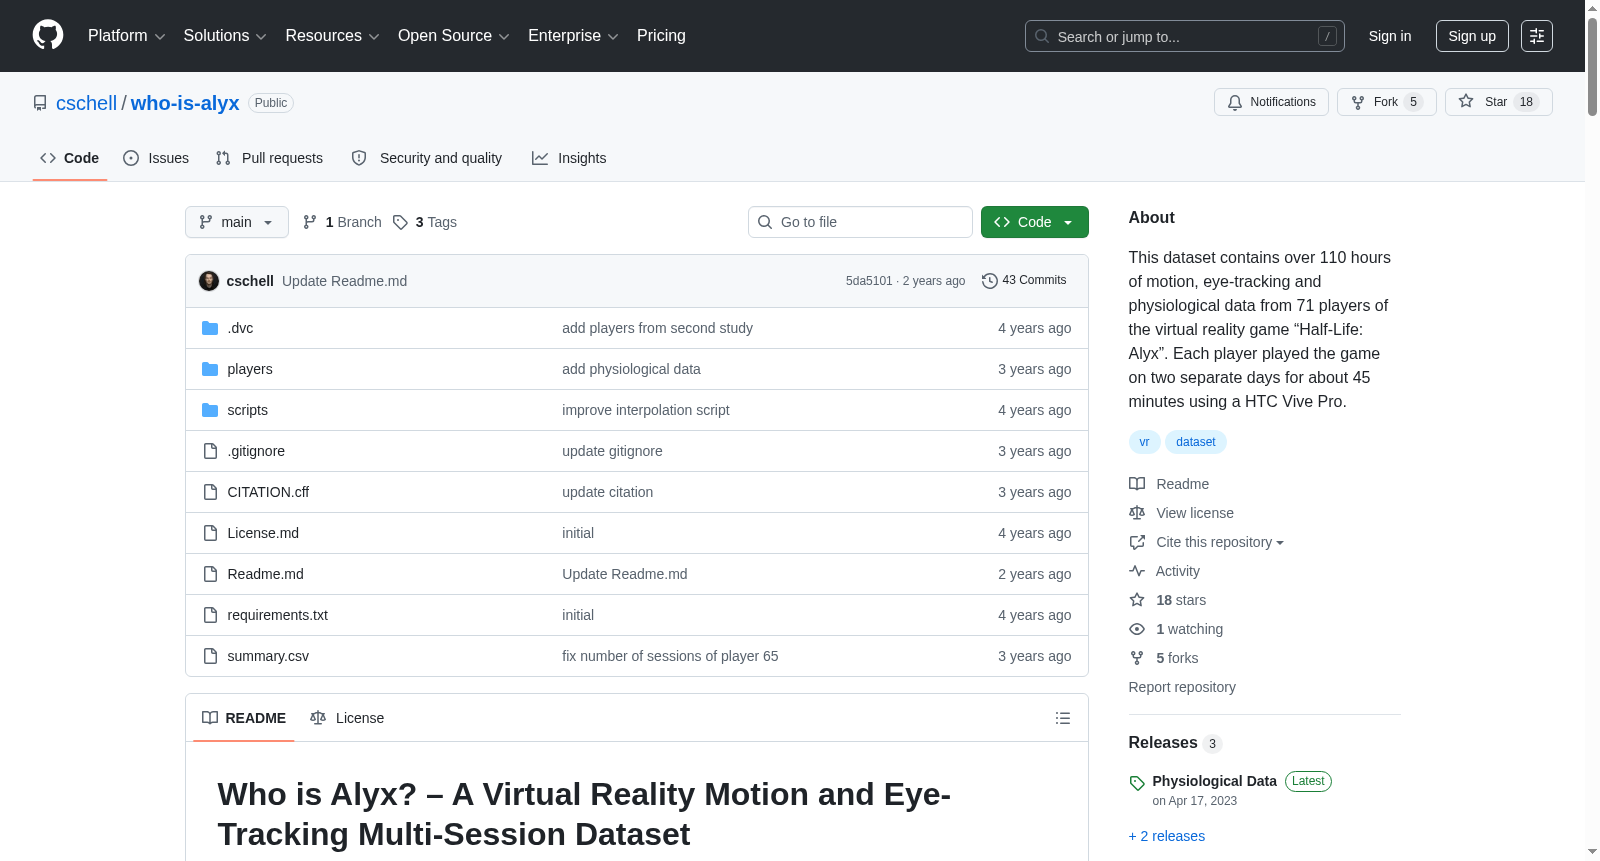Image resolution: width=1600 pixels, height=861 pixels.
Task: Click the Notifications button
Action: (1272, 102)
